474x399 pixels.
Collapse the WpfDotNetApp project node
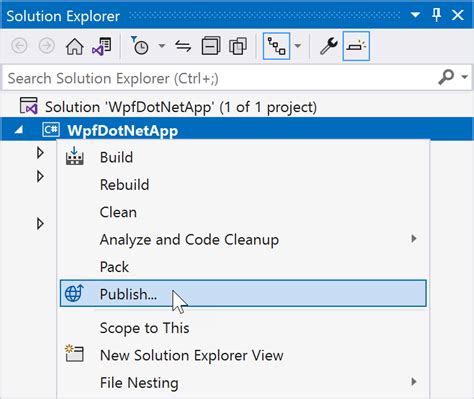click(x=19, y=130)
